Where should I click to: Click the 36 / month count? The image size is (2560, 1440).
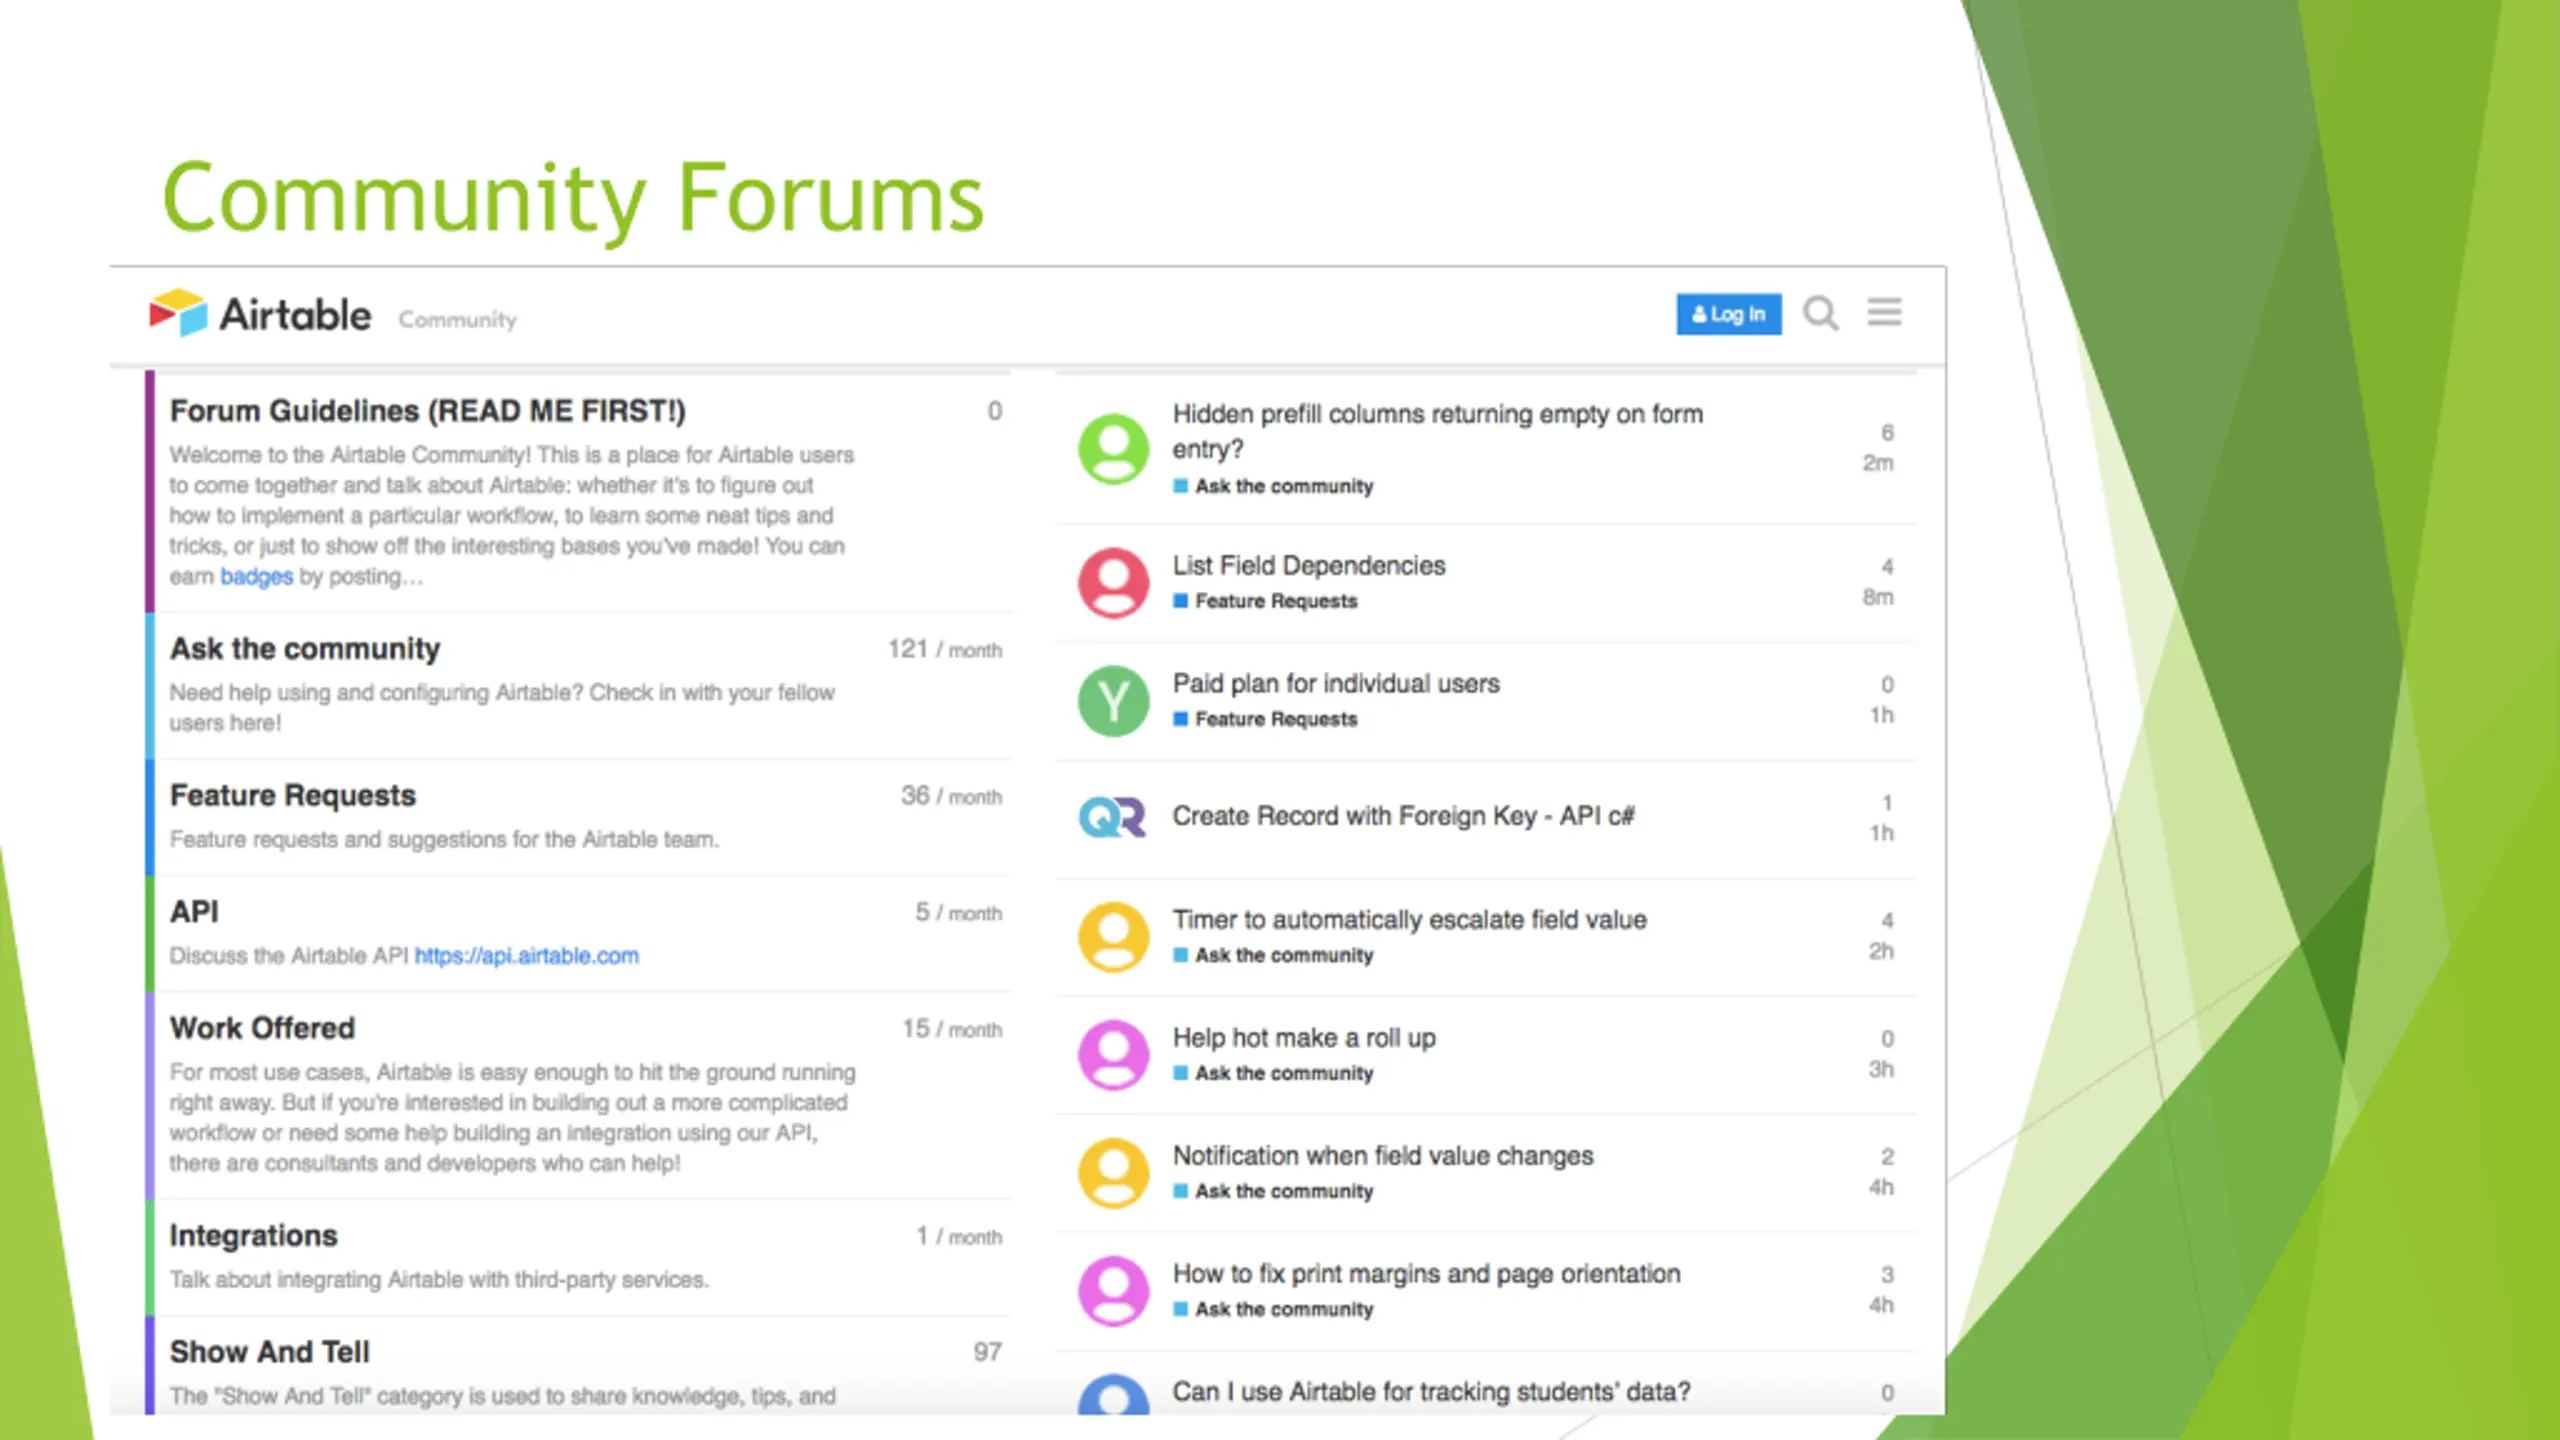951,796
